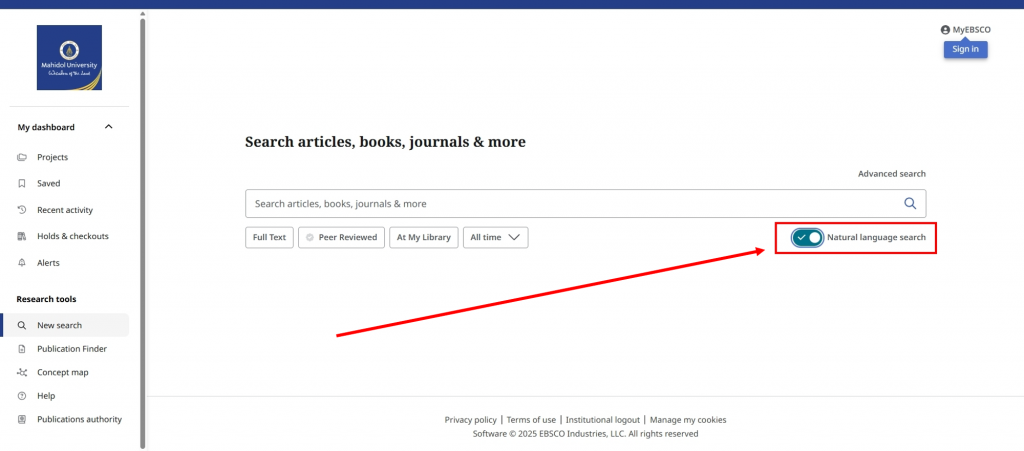Click the Saved bookmark icon
The width and height of the screenshot is (1024, 451).
click(x=22, y=183)
